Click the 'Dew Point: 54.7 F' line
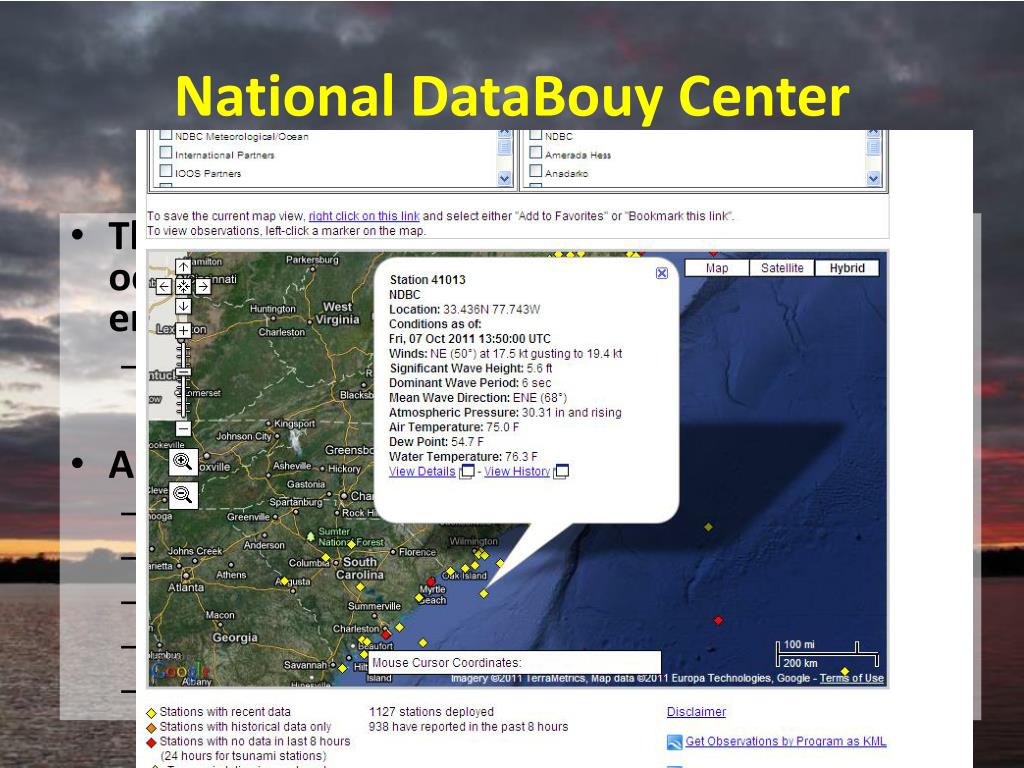The height and width of the screenshot is (768, 1024). pyautogui.click(x=436, y=442)
